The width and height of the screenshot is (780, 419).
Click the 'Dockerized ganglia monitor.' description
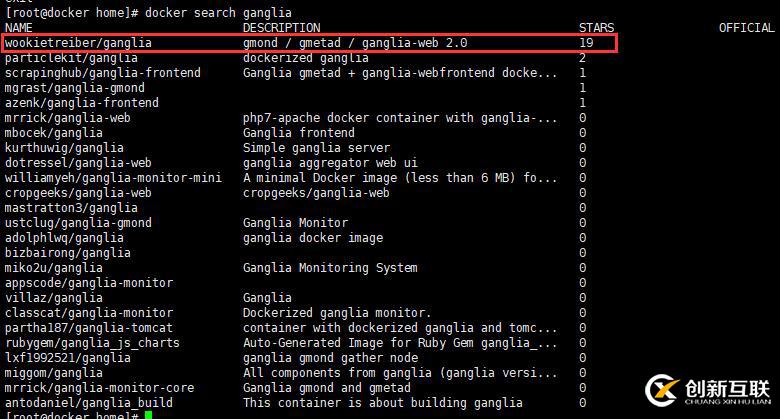tap(337, 313)
